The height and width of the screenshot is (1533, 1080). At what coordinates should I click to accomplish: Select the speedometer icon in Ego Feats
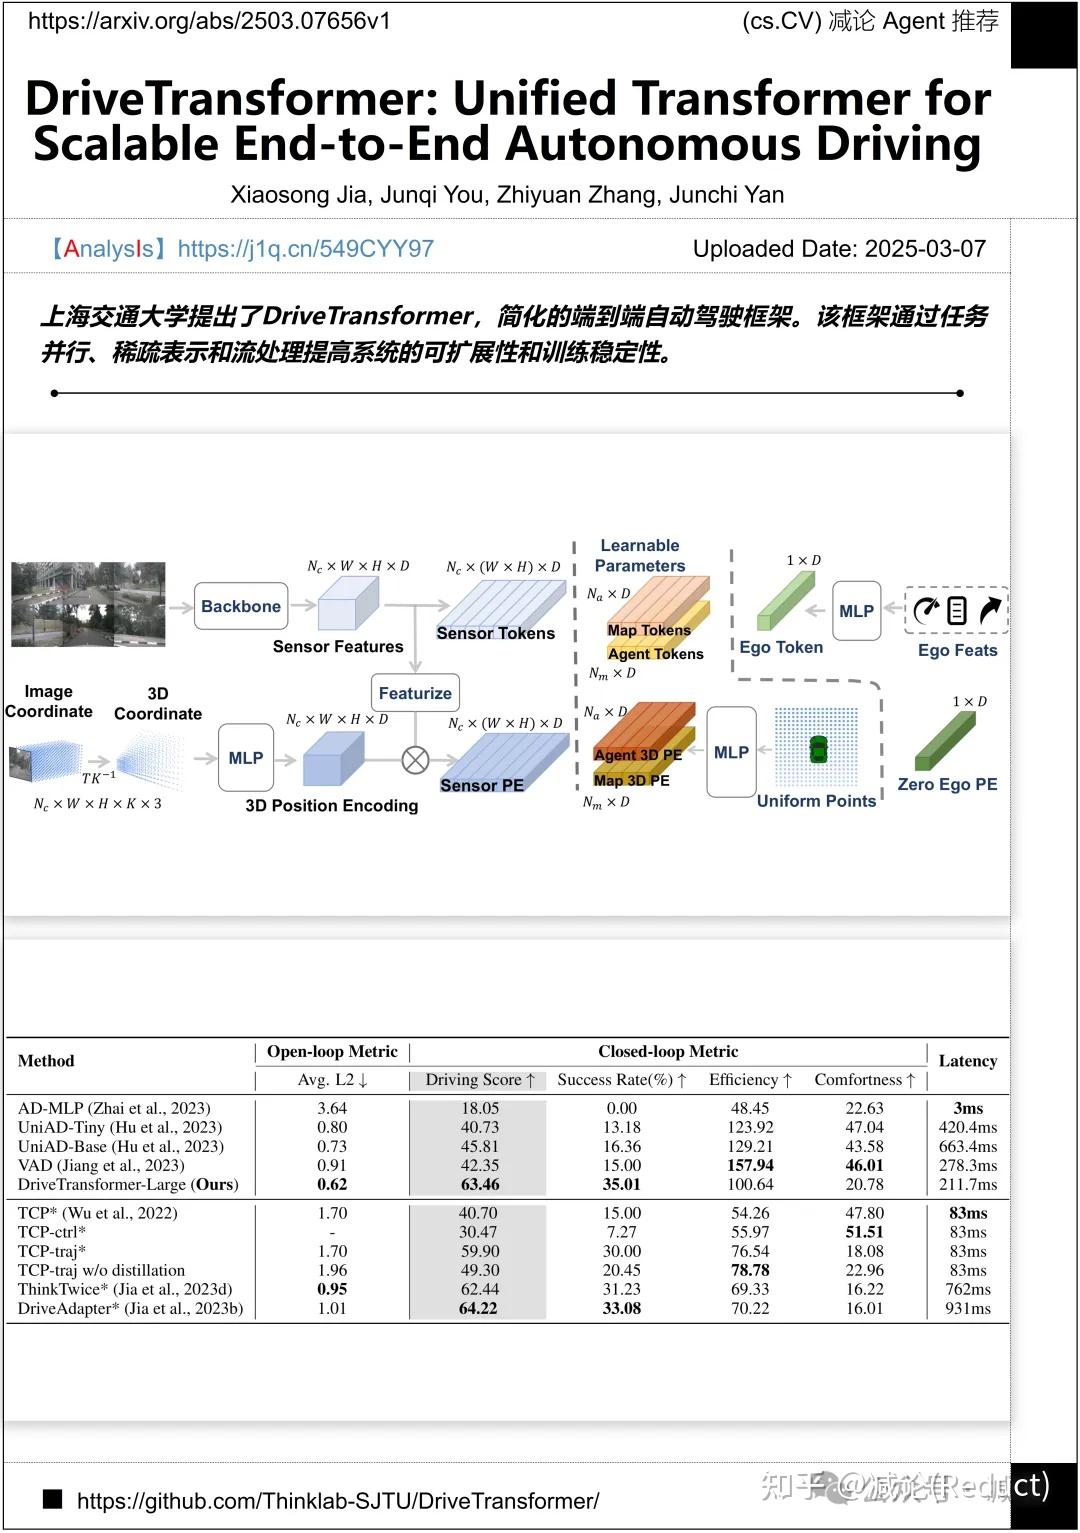(x=925, y=608)
